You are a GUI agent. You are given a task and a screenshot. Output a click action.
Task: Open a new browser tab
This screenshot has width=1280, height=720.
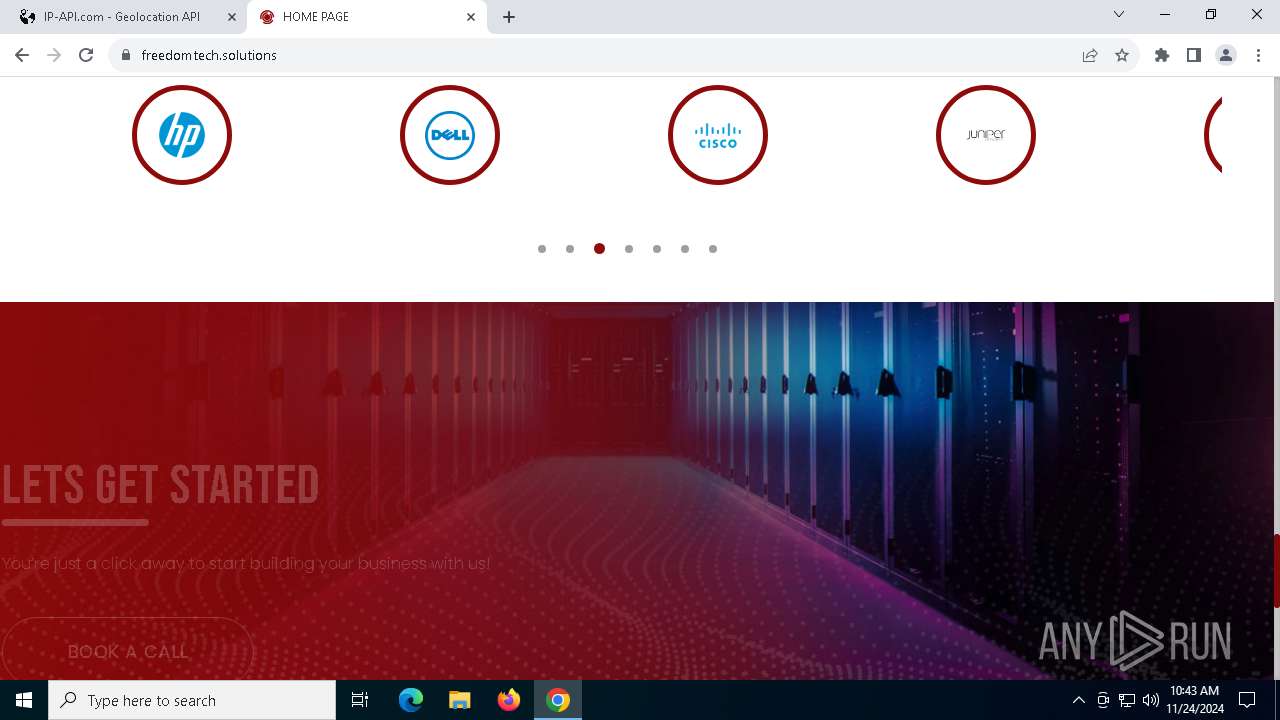tap(509, 17)
